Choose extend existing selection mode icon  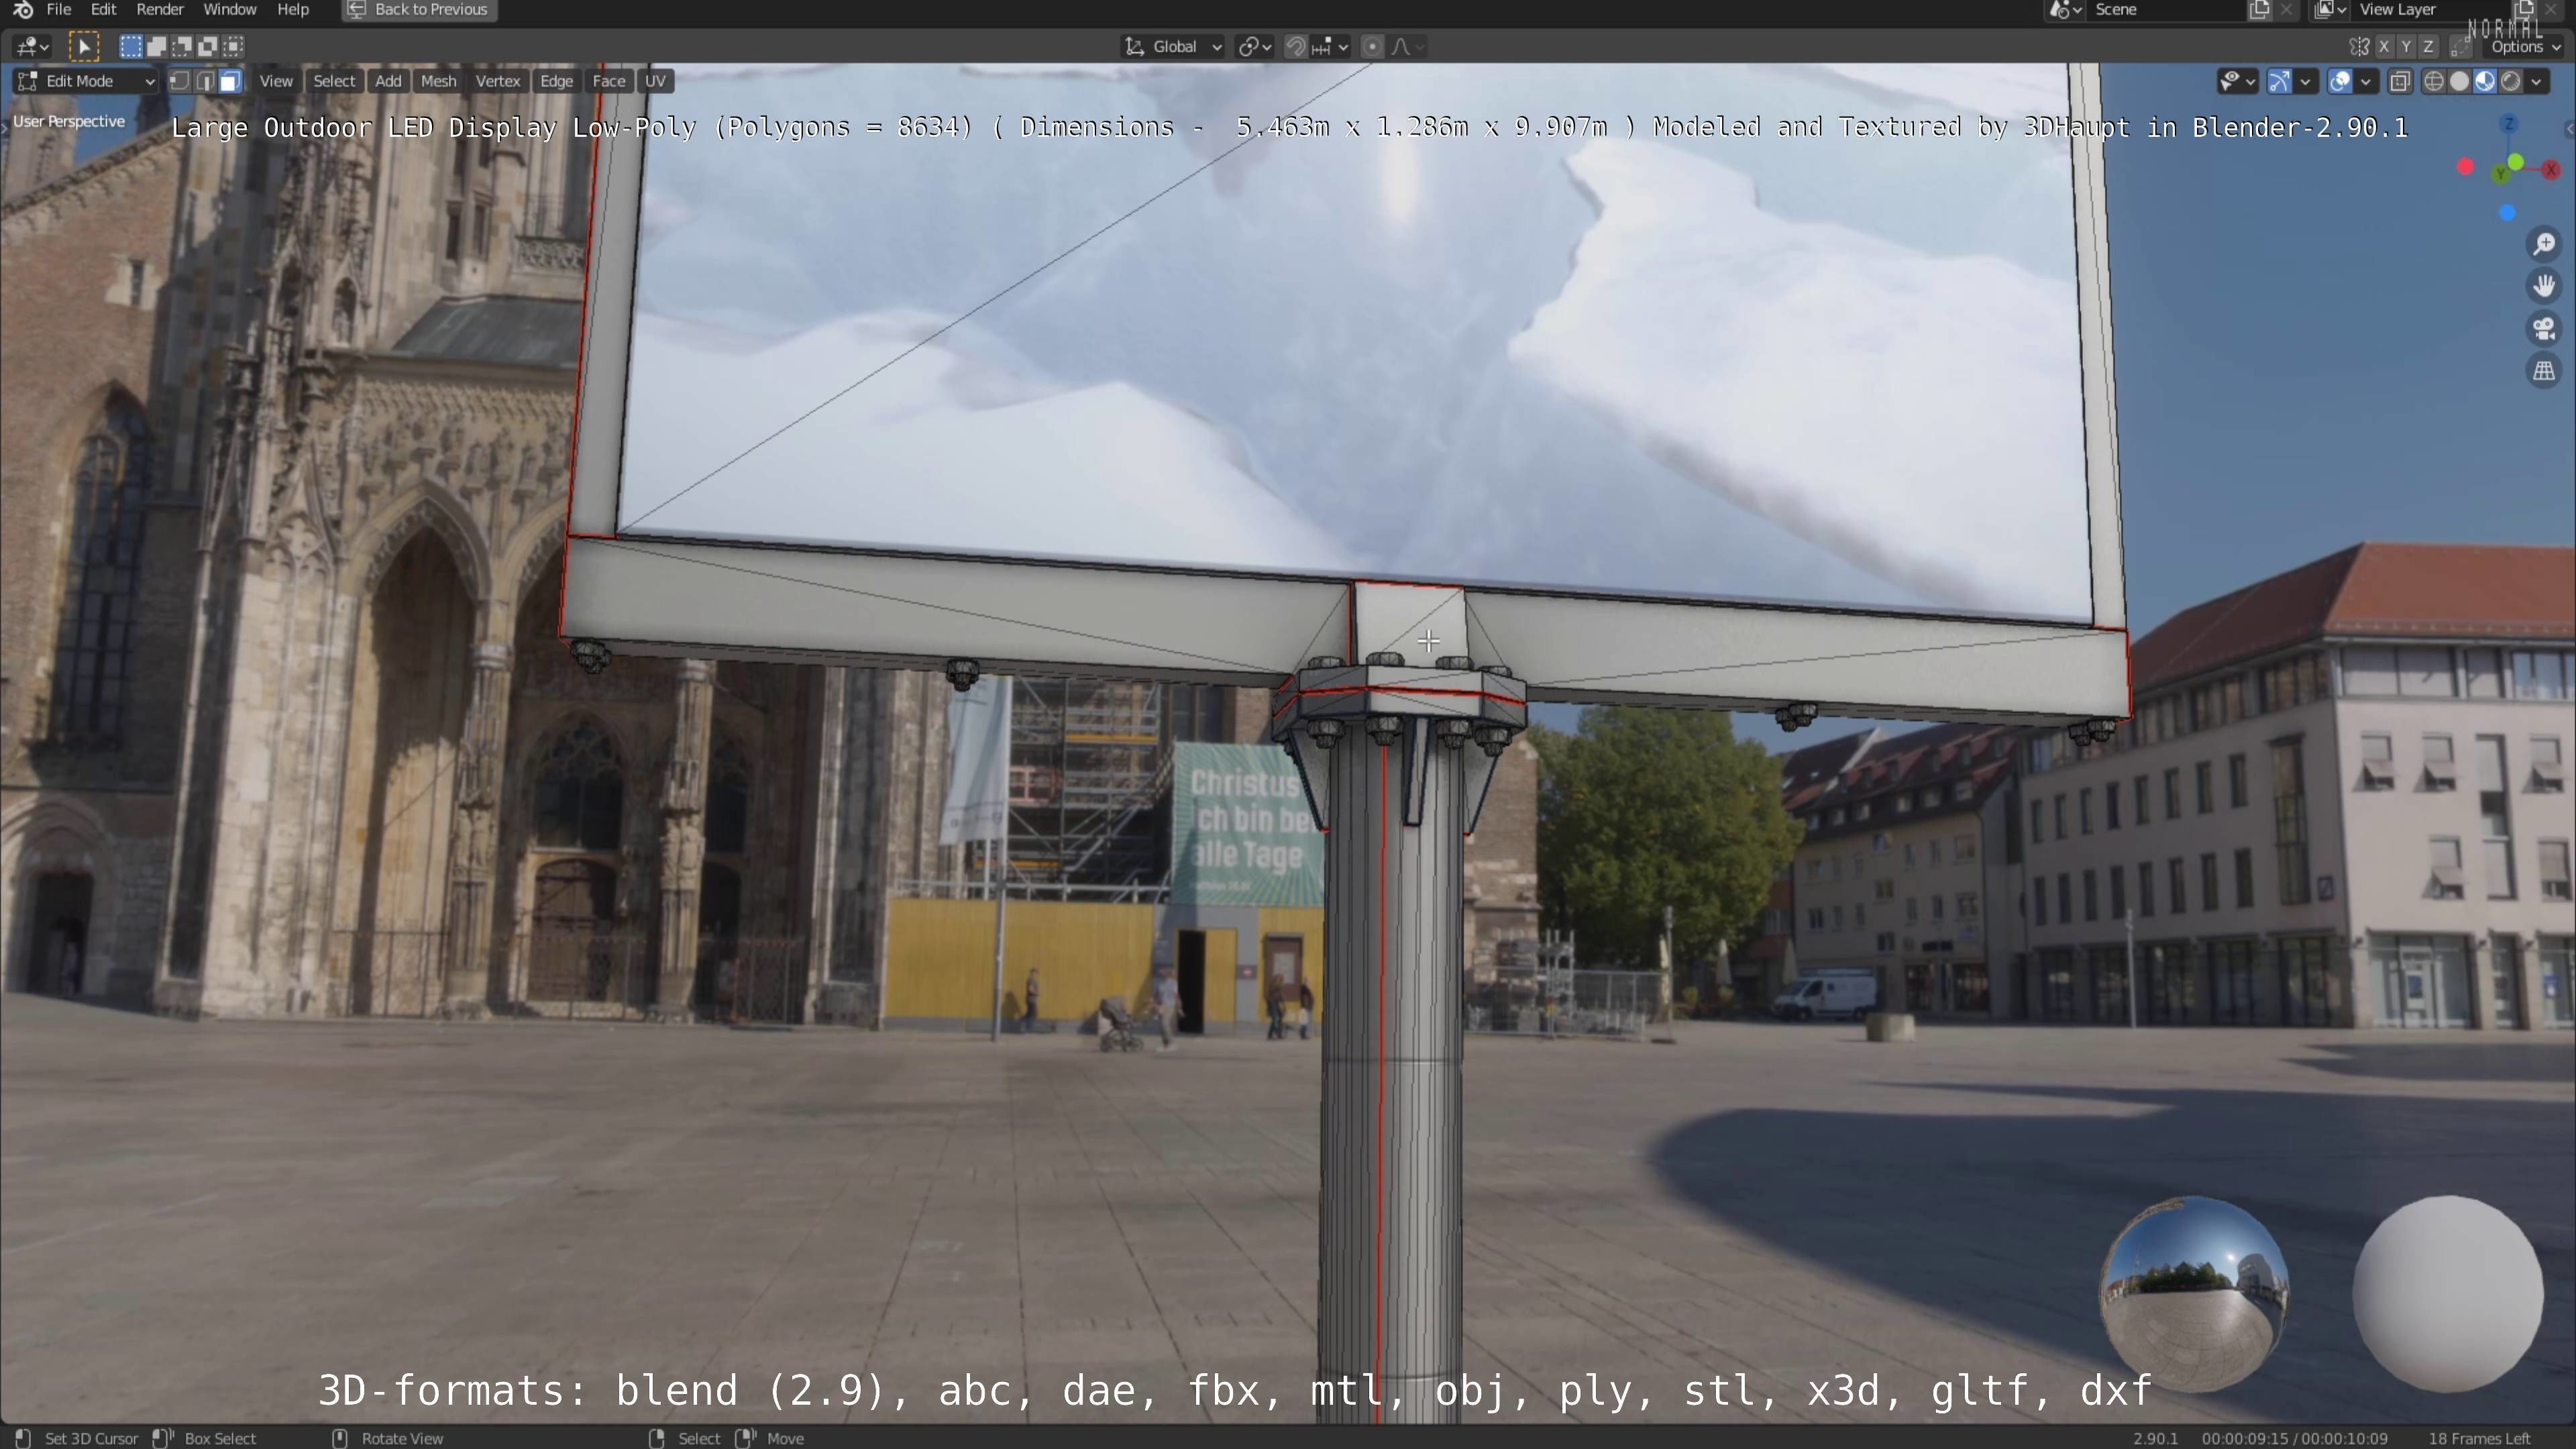click(157, 46)
